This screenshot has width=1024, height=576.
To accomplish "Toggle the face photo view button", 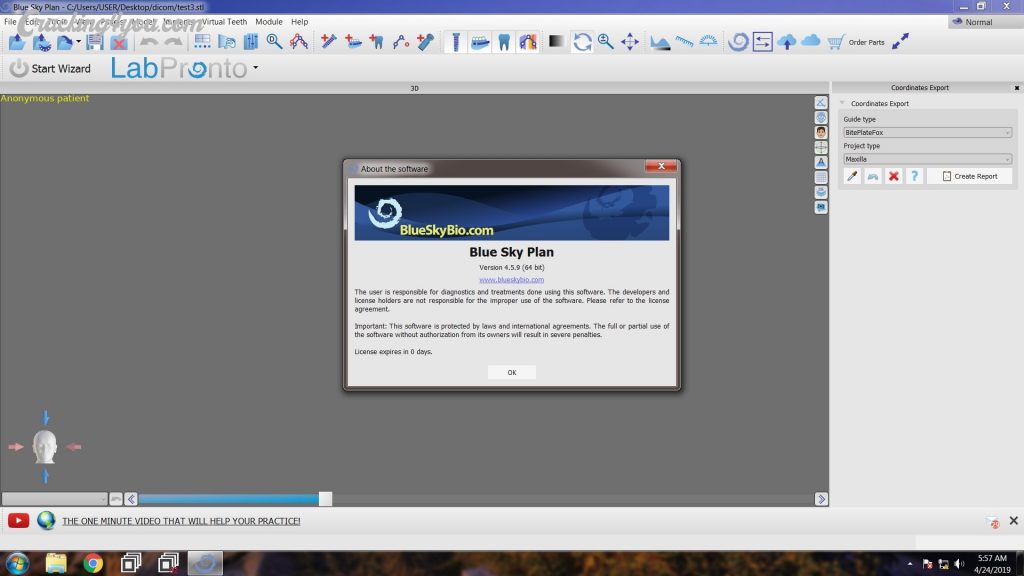I will tap(821, 132).
